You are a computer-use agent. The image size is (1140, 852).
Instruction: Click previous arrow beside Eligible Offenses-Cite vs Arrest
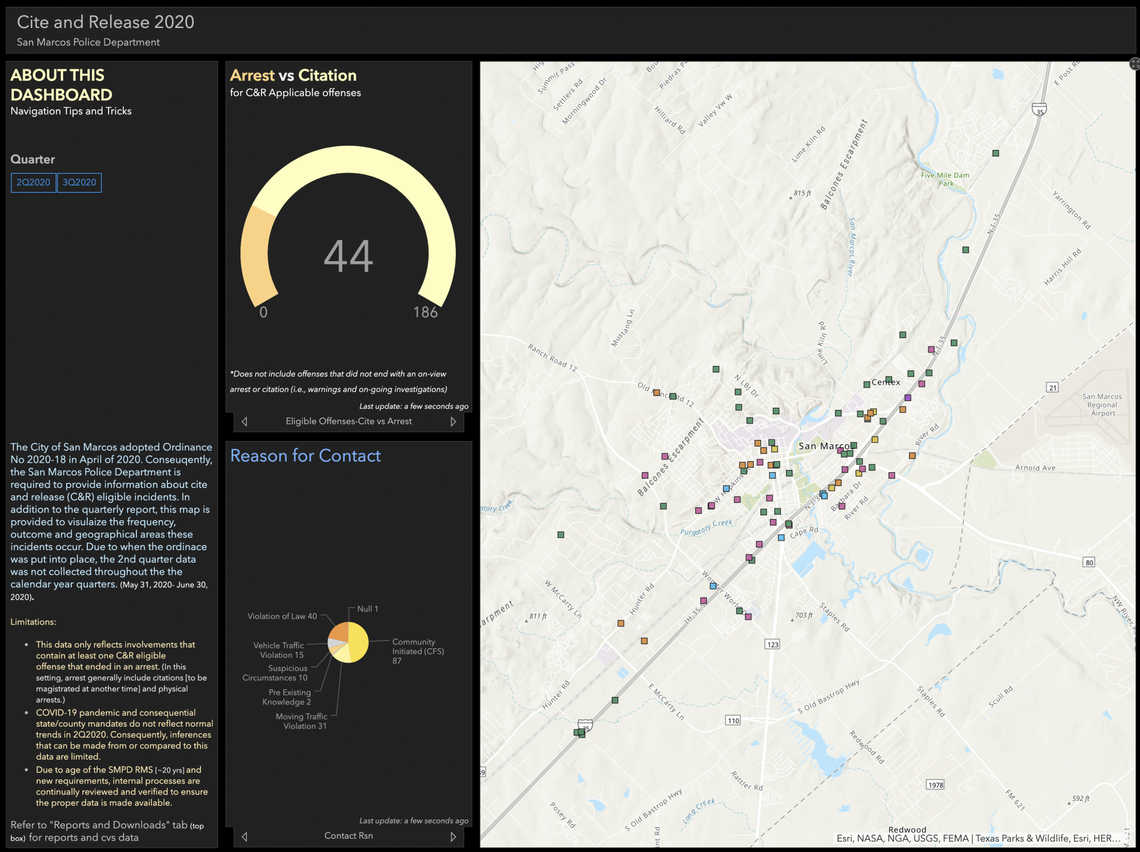(245, 422)
